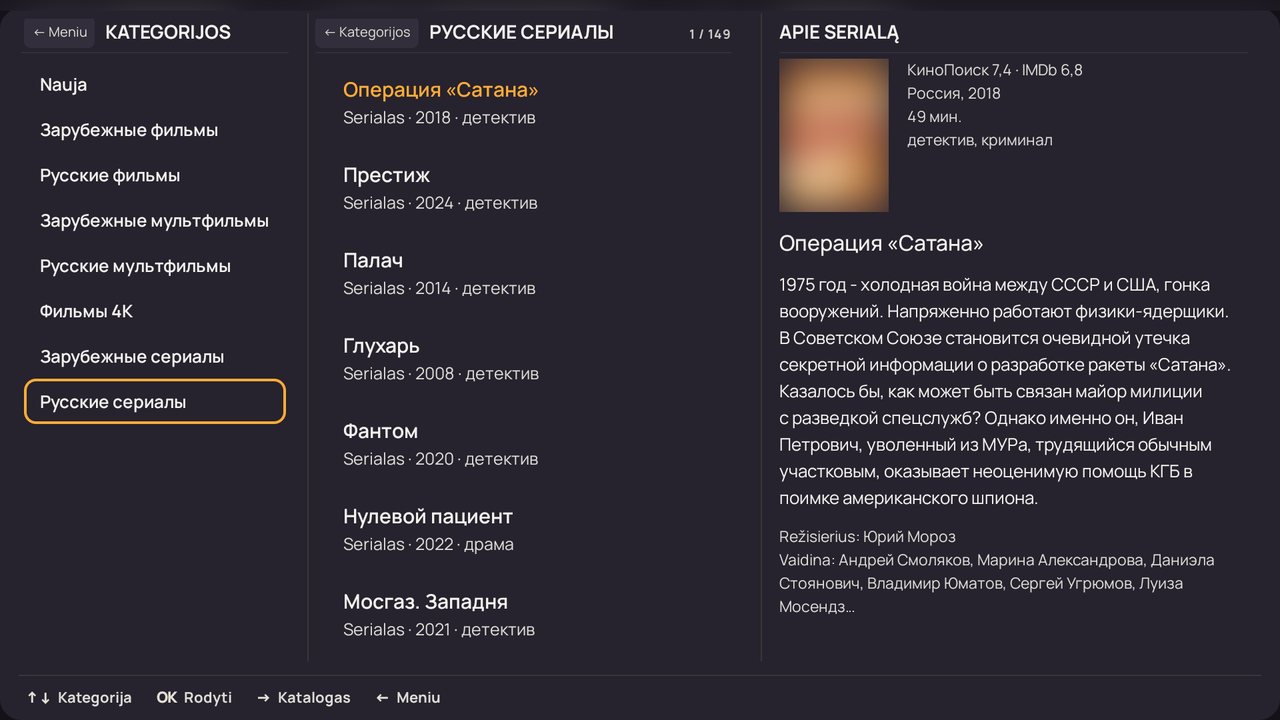
Task: Select the Фильмы 4K category
Action: tap(155, 311)
